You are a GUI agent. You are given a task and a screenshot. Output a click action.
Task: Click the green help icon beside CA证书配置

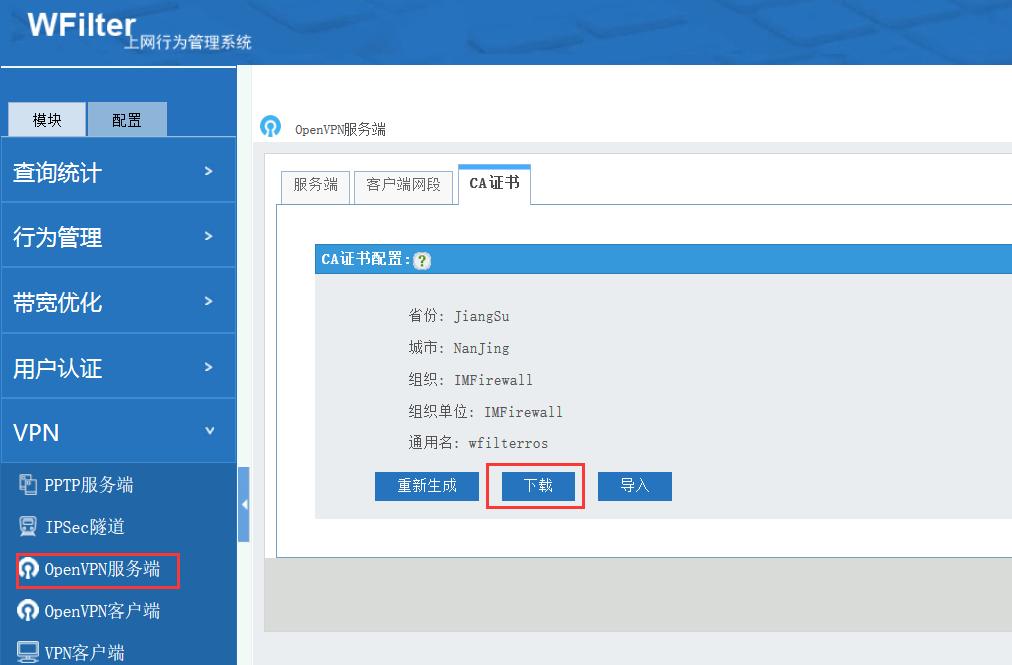point(422,260)
